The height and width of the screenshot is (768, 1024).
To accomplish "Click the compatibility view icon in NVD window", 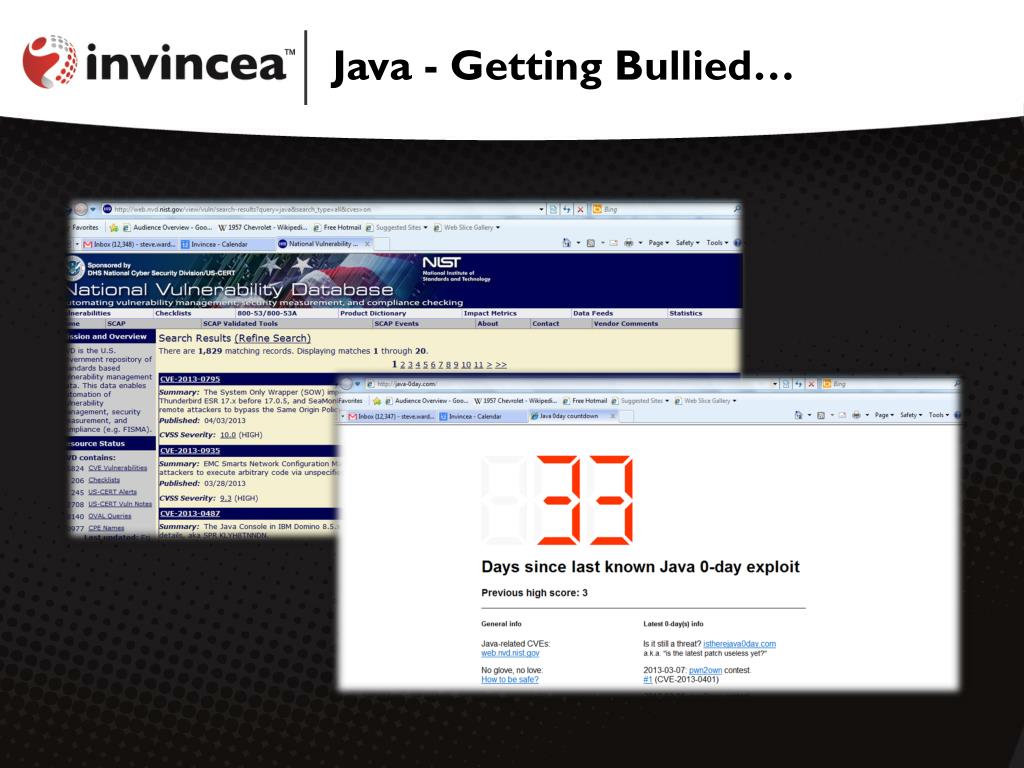I will tap(554, 210).
